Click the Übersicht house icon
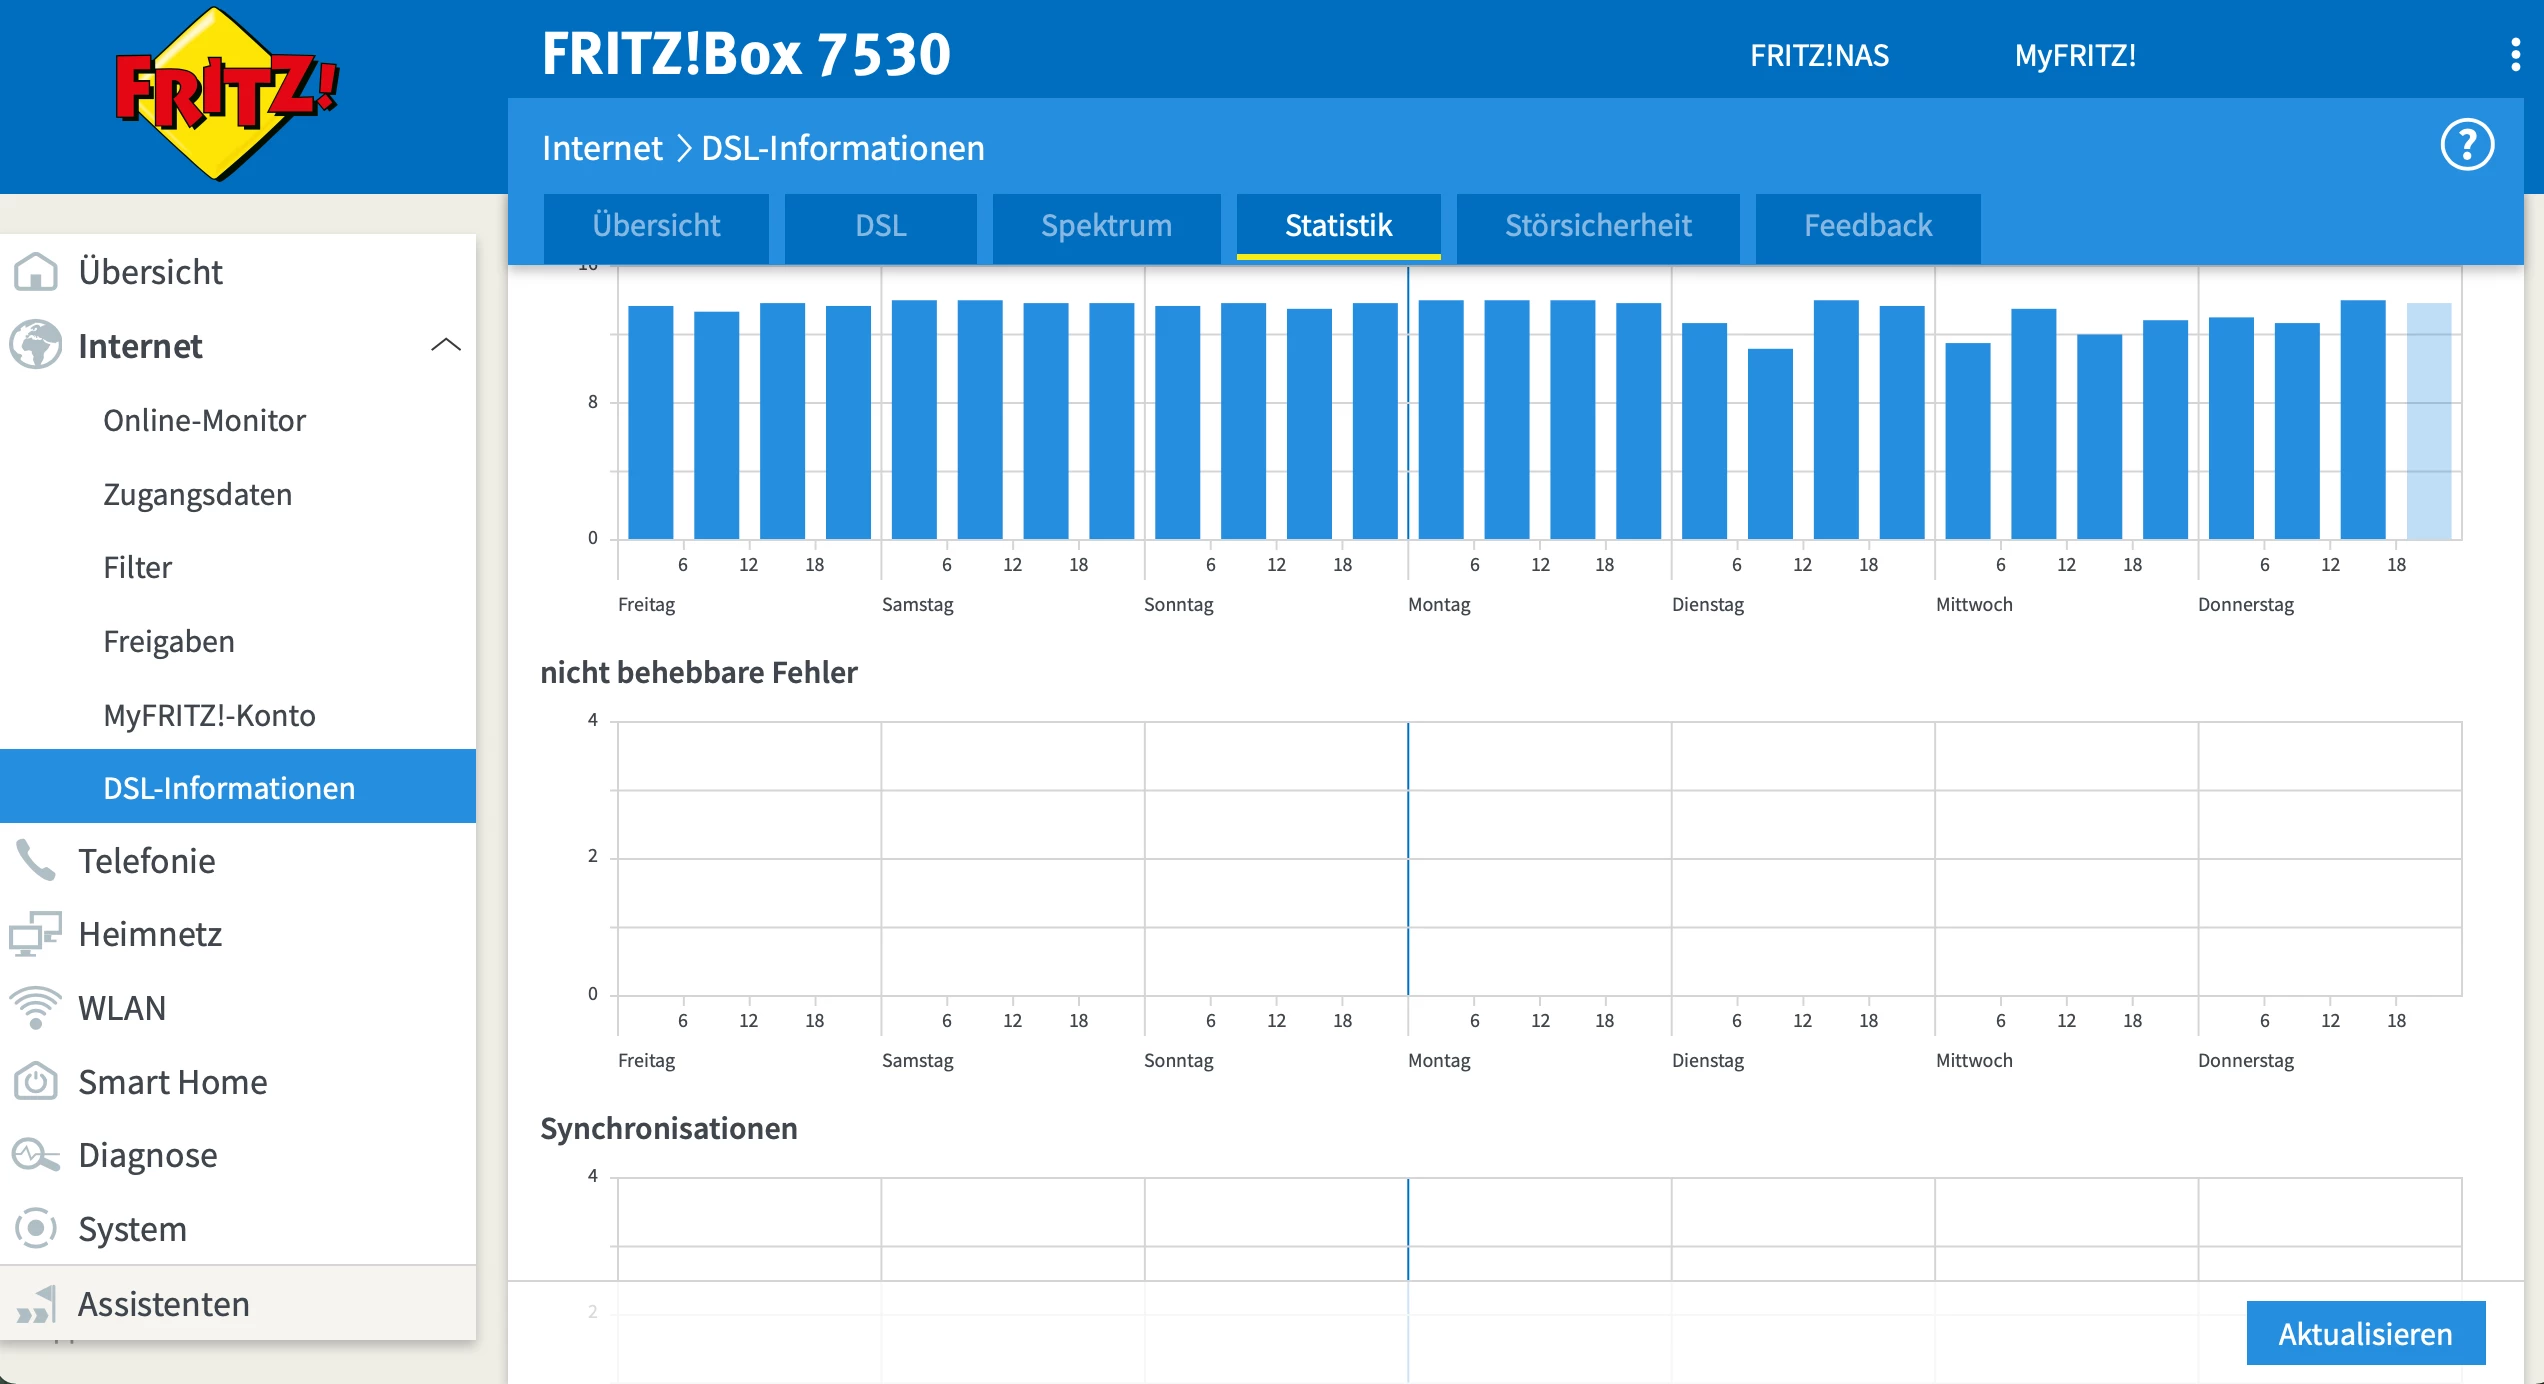The image size is (2544, 1384). click(x=36, y=272)
